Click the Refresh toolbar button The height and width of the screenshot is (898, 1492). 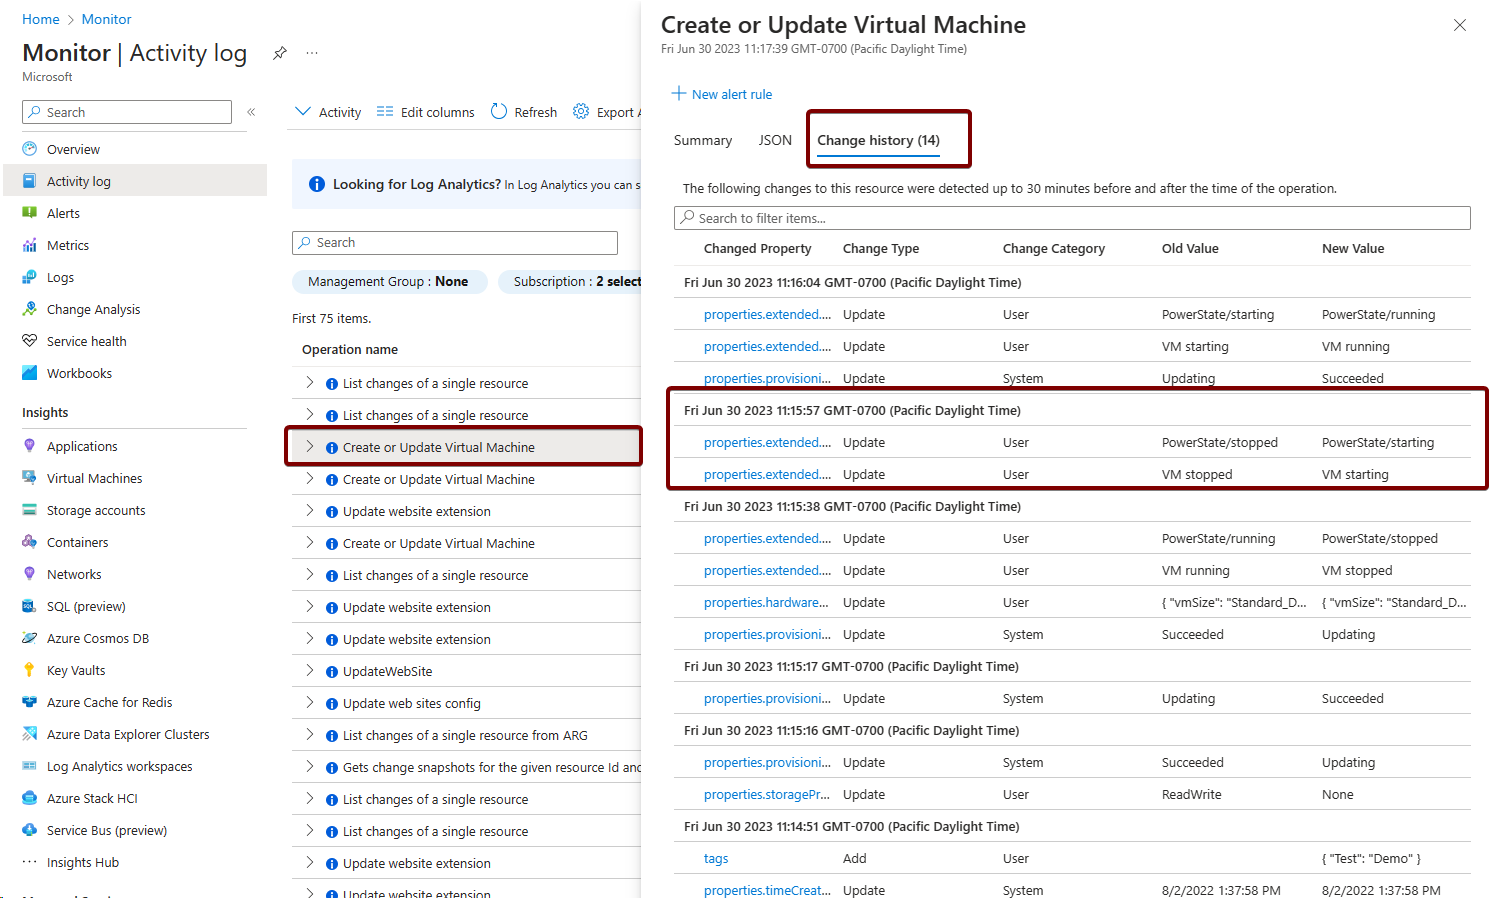524,112
